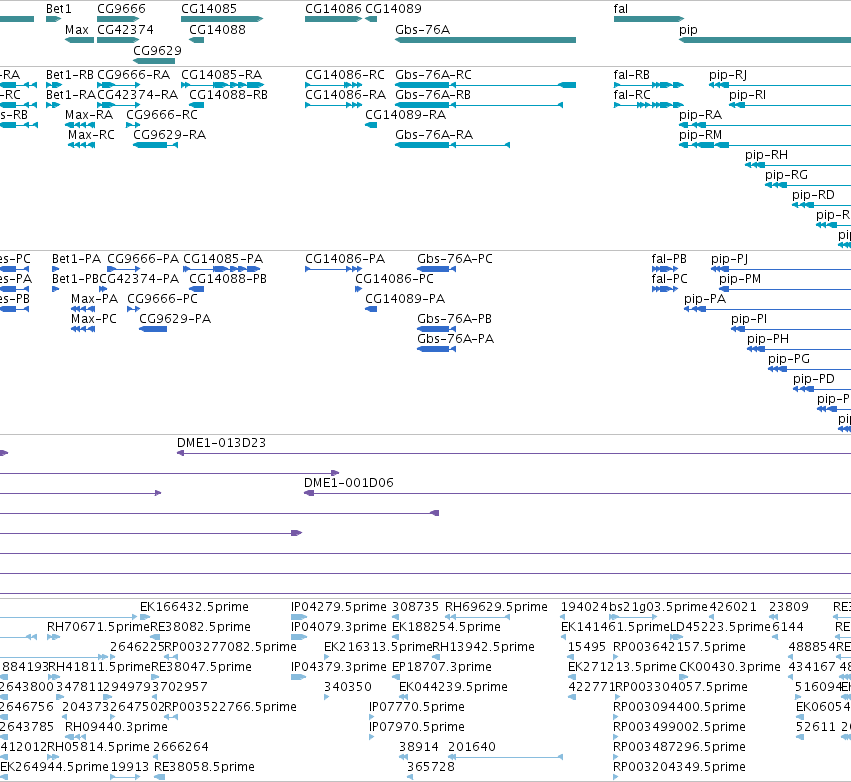Select the Bet1 gene label

tap(59, 9)
